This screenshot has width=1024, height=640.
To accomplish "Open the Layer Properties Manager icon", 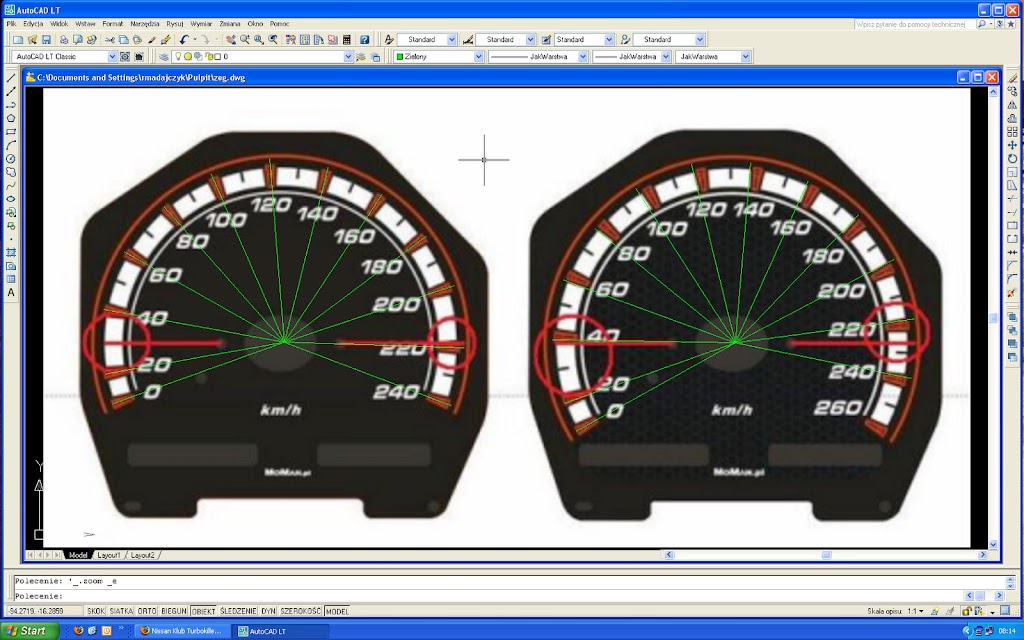I will (x=163, y=57).
